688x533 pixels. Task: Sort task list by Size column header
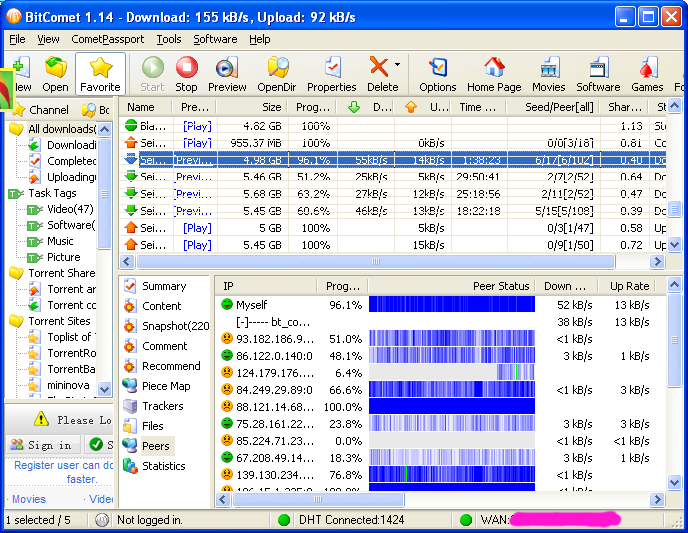(x=252, y=107)
